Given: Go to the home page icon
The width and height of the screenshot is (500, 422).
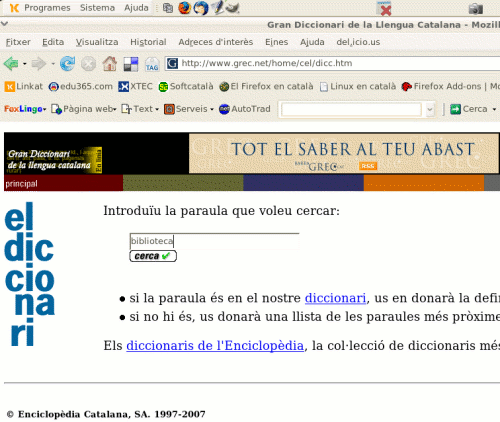Looking at the screenshot, I should point(110,63).
